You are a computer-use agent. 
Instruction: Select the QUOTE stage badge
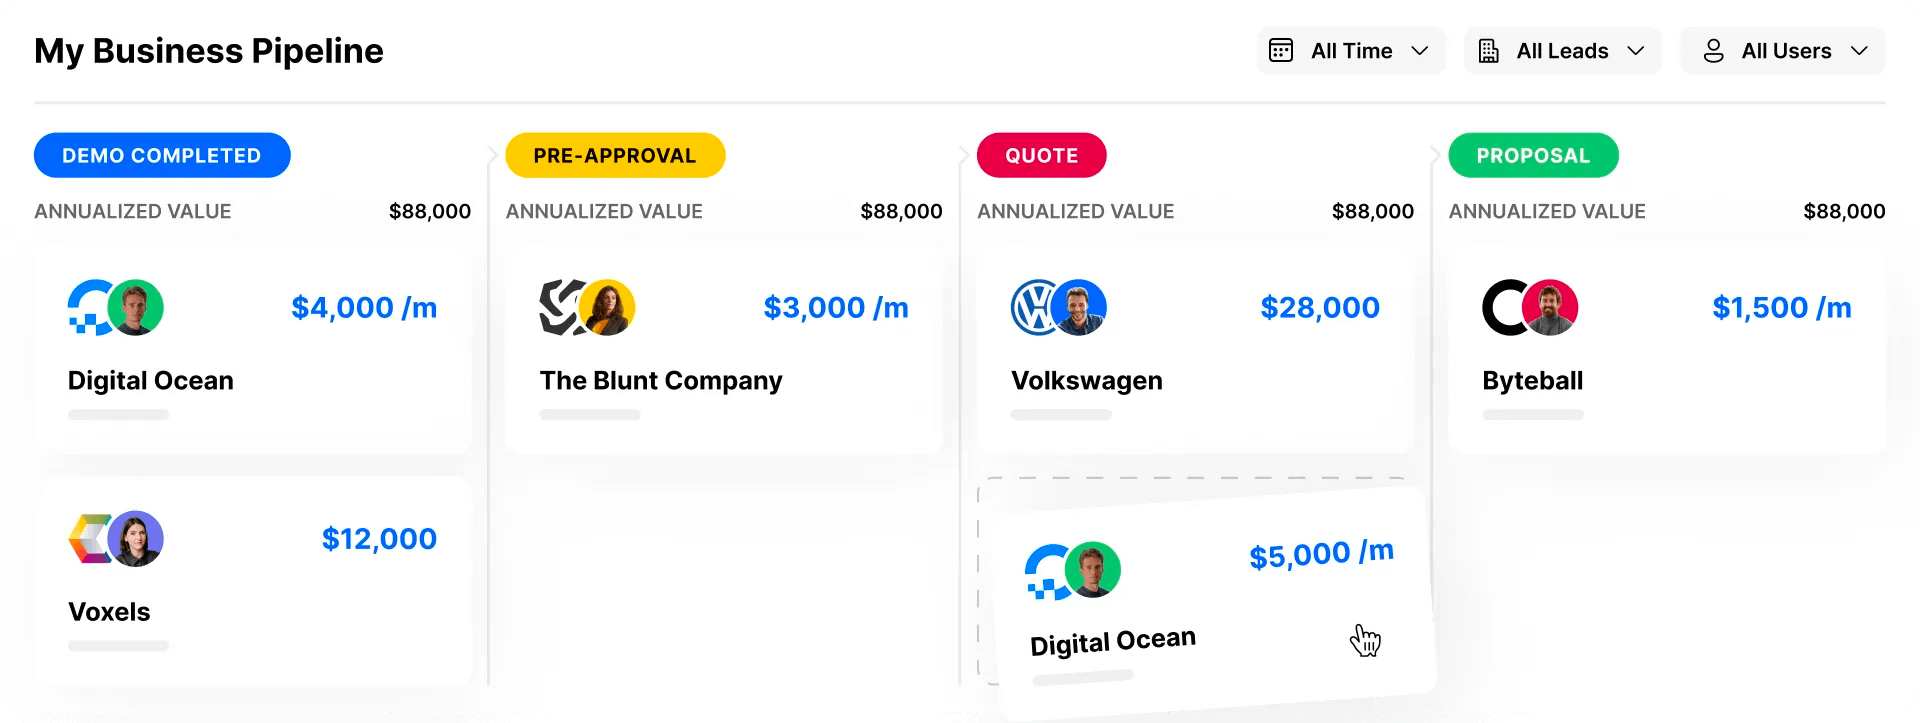point(1041,155)
